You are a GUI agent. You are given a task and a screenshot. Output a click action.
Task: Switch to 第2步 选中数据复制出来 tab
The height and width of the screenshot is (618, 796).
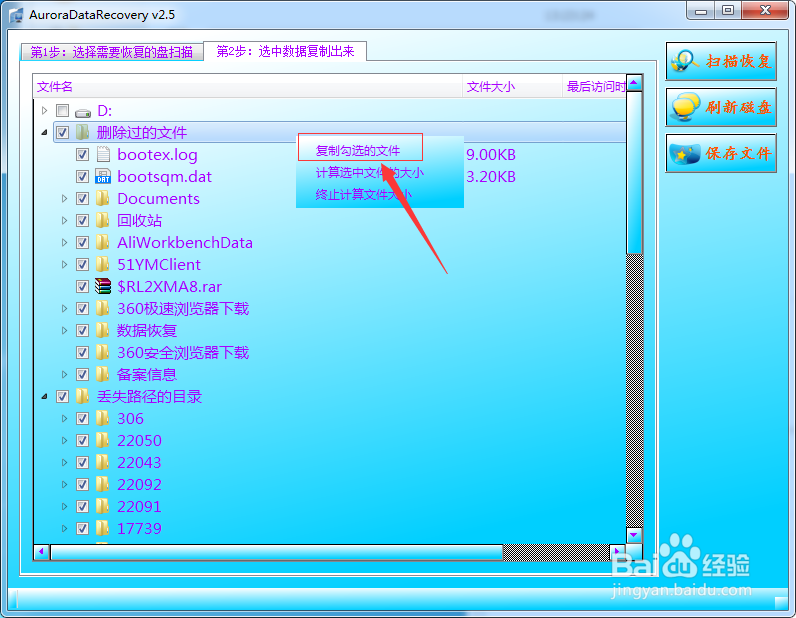[x=285, y=51]
